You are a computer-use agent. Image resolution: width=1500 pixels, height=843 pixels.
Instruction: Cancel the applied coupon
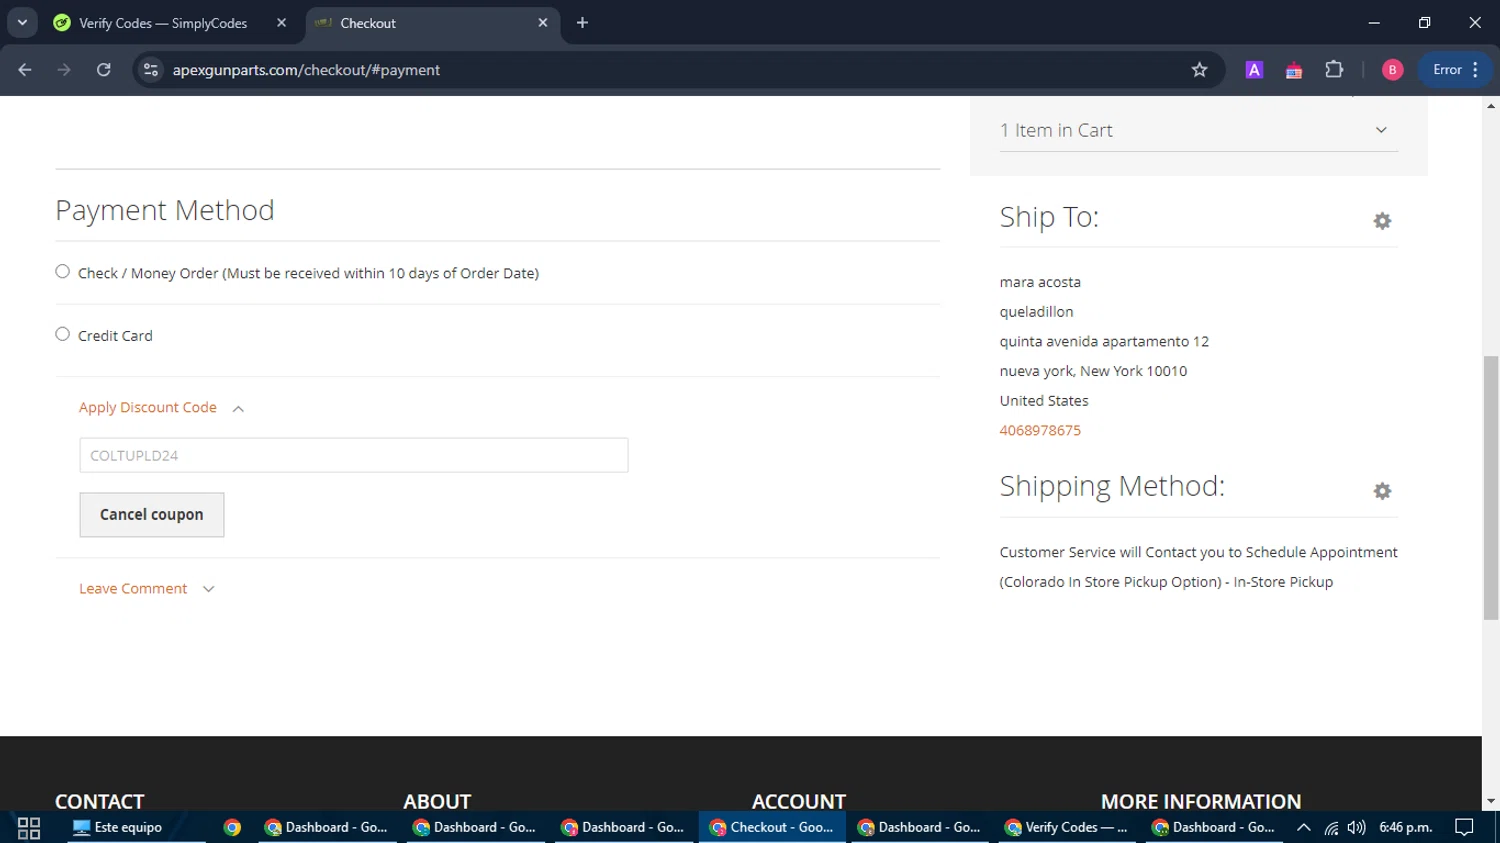coord(152,515)
